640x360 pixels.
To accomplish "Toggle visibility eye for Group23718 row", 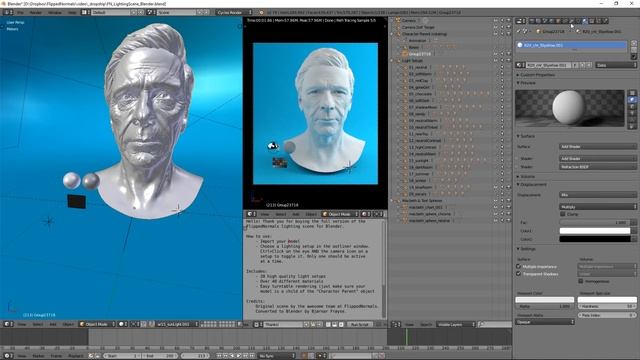I will tap(496, 54).
